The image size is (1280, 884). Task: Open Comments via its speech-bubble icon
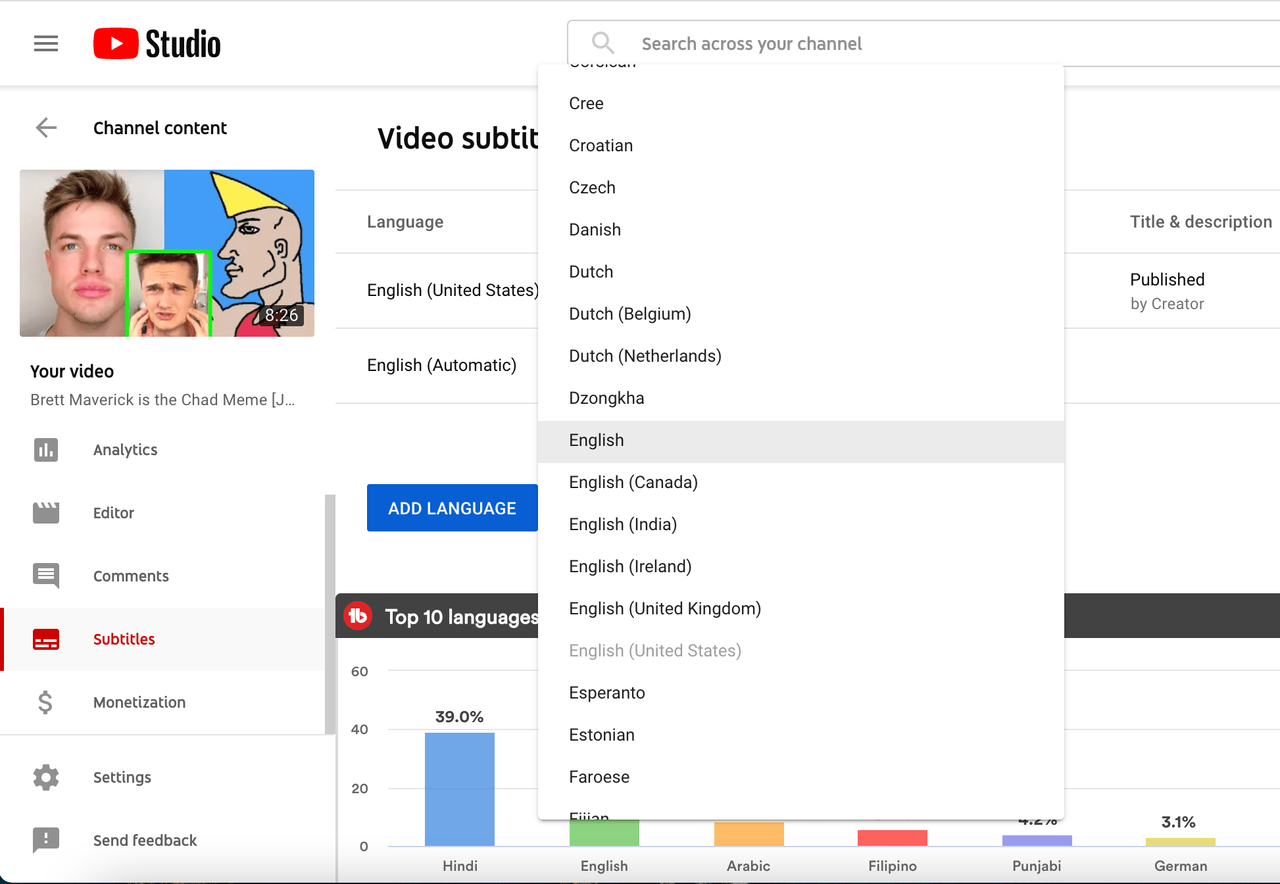click(x=46, y=575)
